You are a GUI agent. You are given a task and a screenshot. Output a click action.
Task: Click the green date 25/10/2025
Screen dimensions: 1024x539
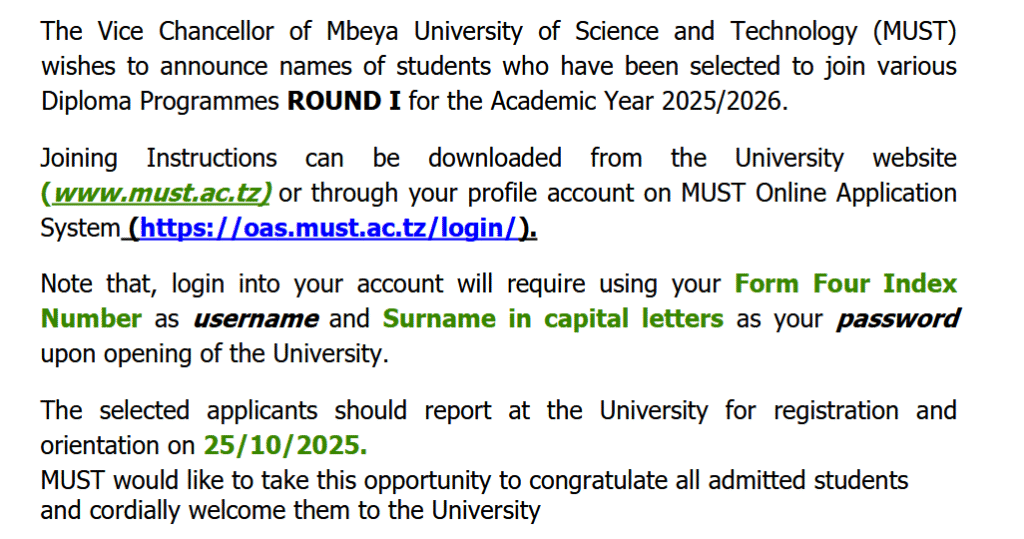[284, 445]
